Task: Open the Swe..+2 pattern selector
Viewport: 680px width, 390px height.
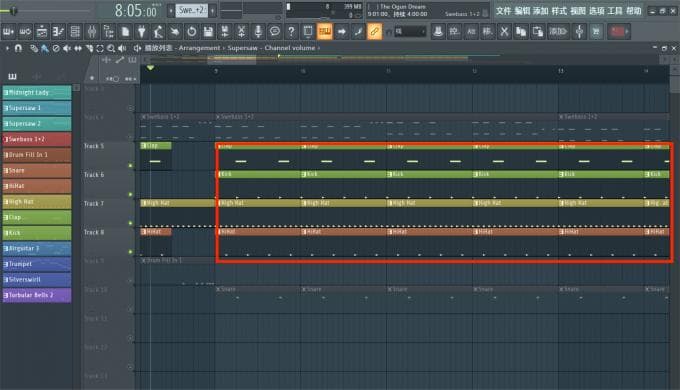Action: 191,10
